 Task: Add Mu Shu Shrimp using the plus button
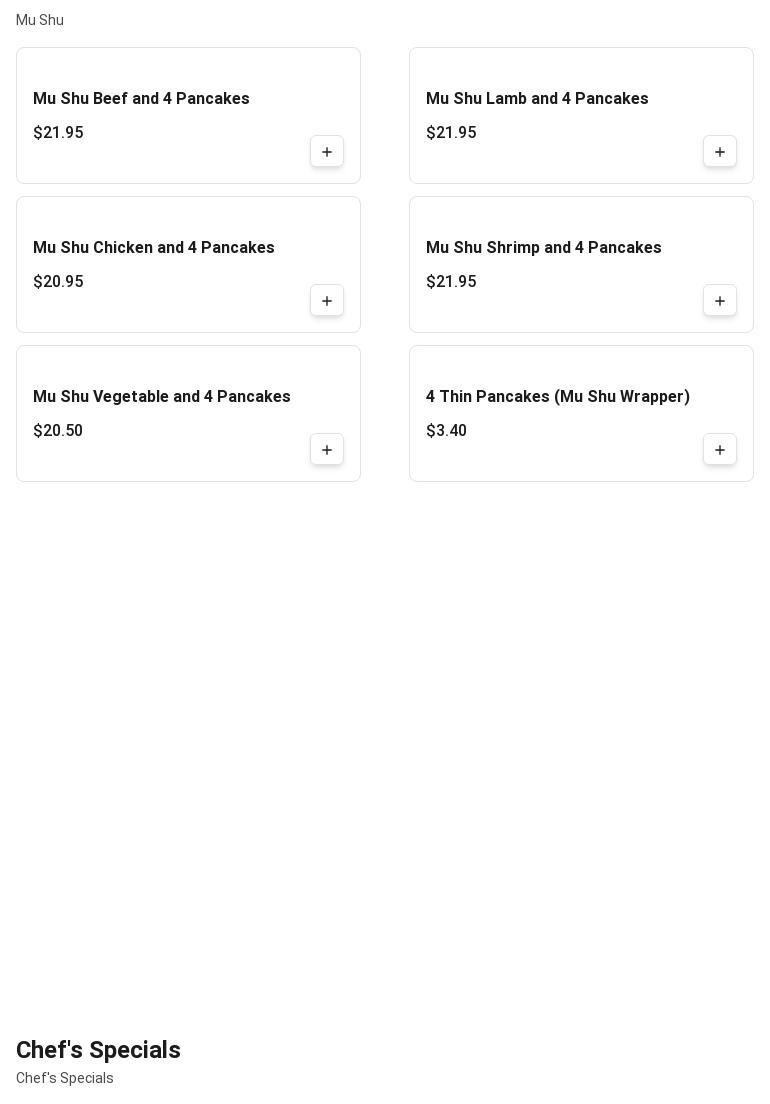(x=720, y=301)
